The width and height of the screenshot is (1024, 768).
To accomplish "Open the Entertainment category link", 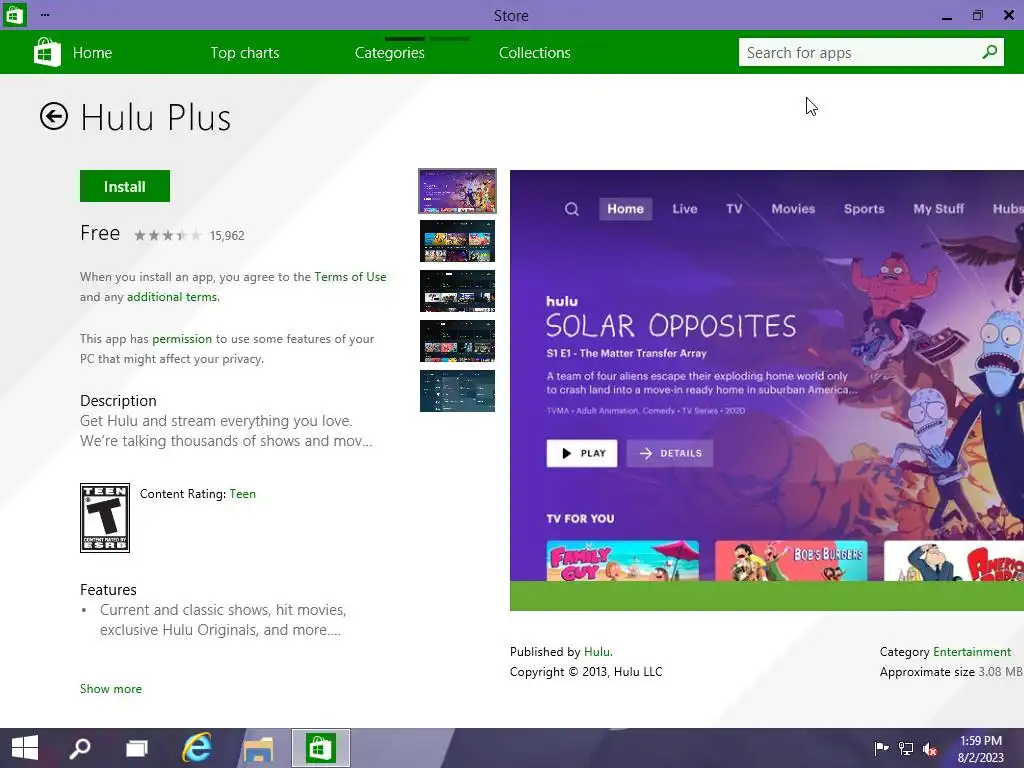I will pos(972,652).
